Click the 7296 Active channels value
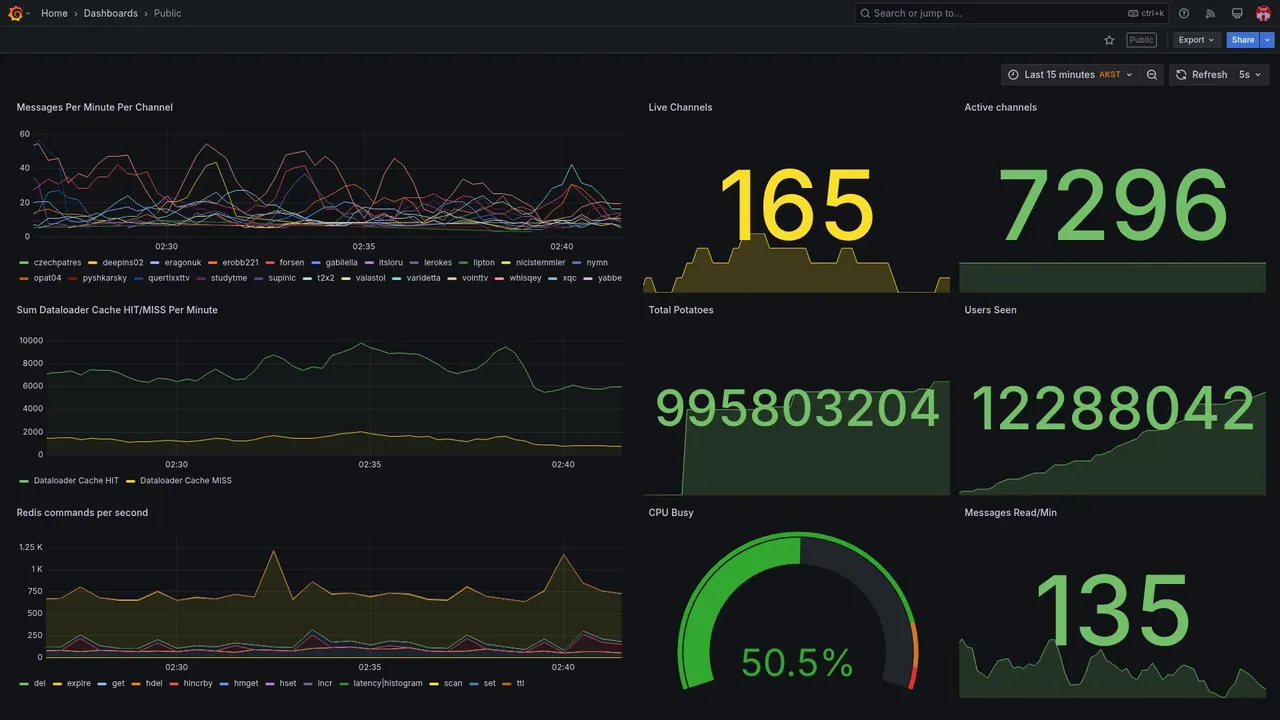Viewport: 1280px width, 720px height. pos(1113,205)
